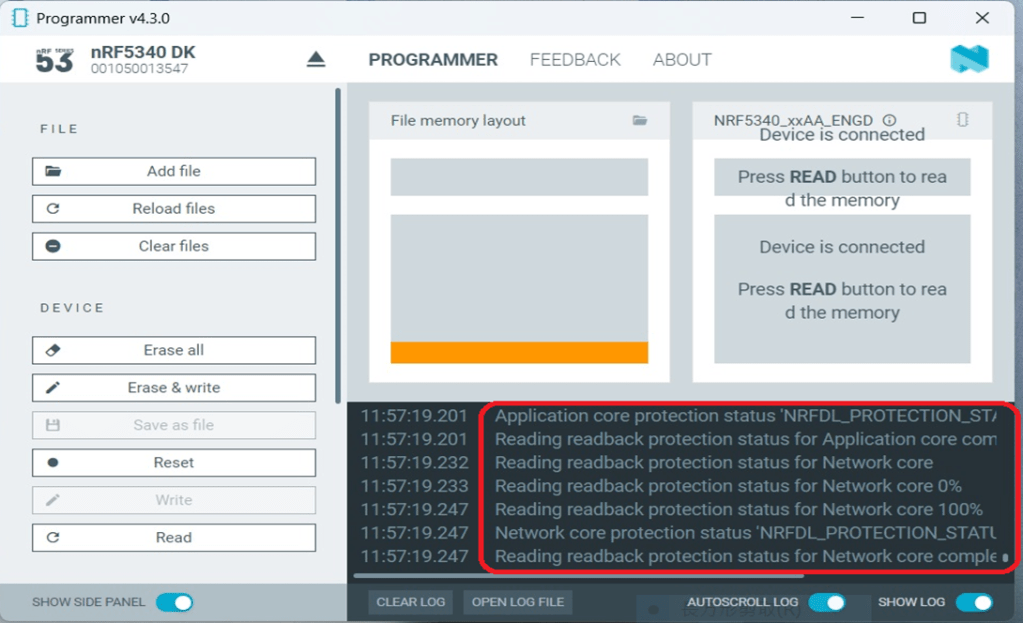Click the nRF5340 DK device selector

142,59
